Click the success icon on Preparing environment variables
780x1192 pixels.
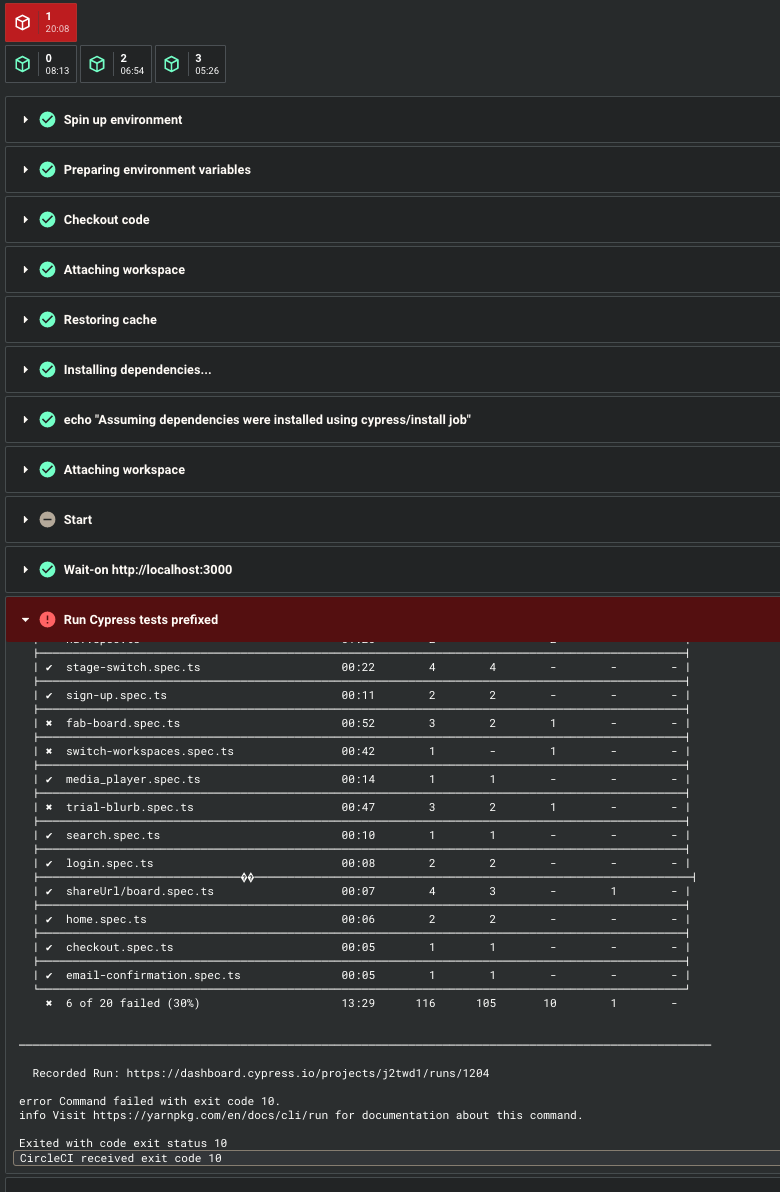47,169
